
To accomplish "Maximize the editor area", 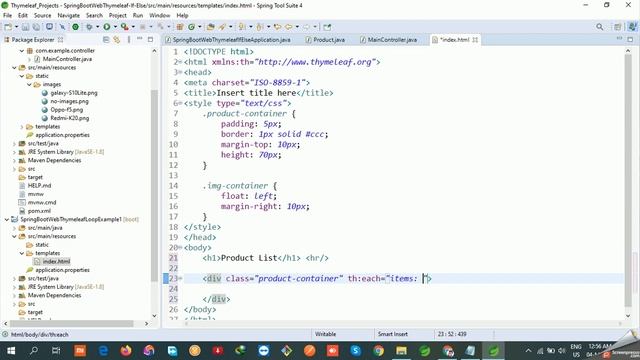I will coord(630,40).
